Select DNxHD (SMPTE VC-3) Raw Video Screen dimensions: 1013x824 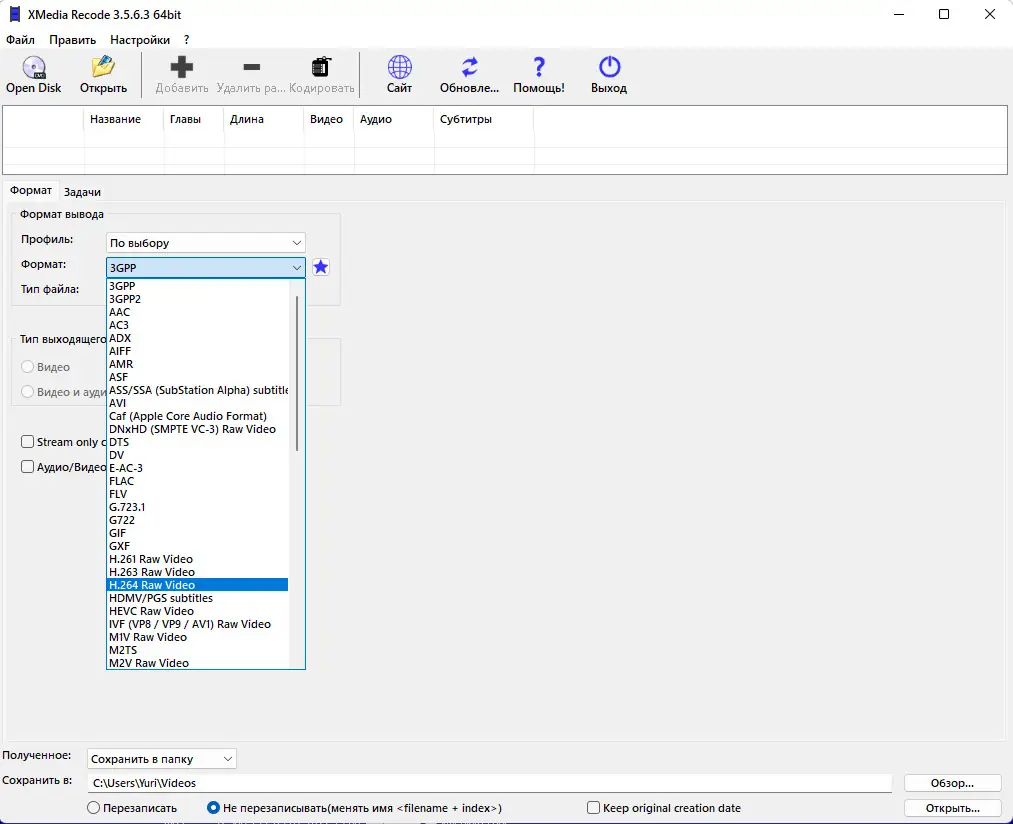tap(197, 428)
